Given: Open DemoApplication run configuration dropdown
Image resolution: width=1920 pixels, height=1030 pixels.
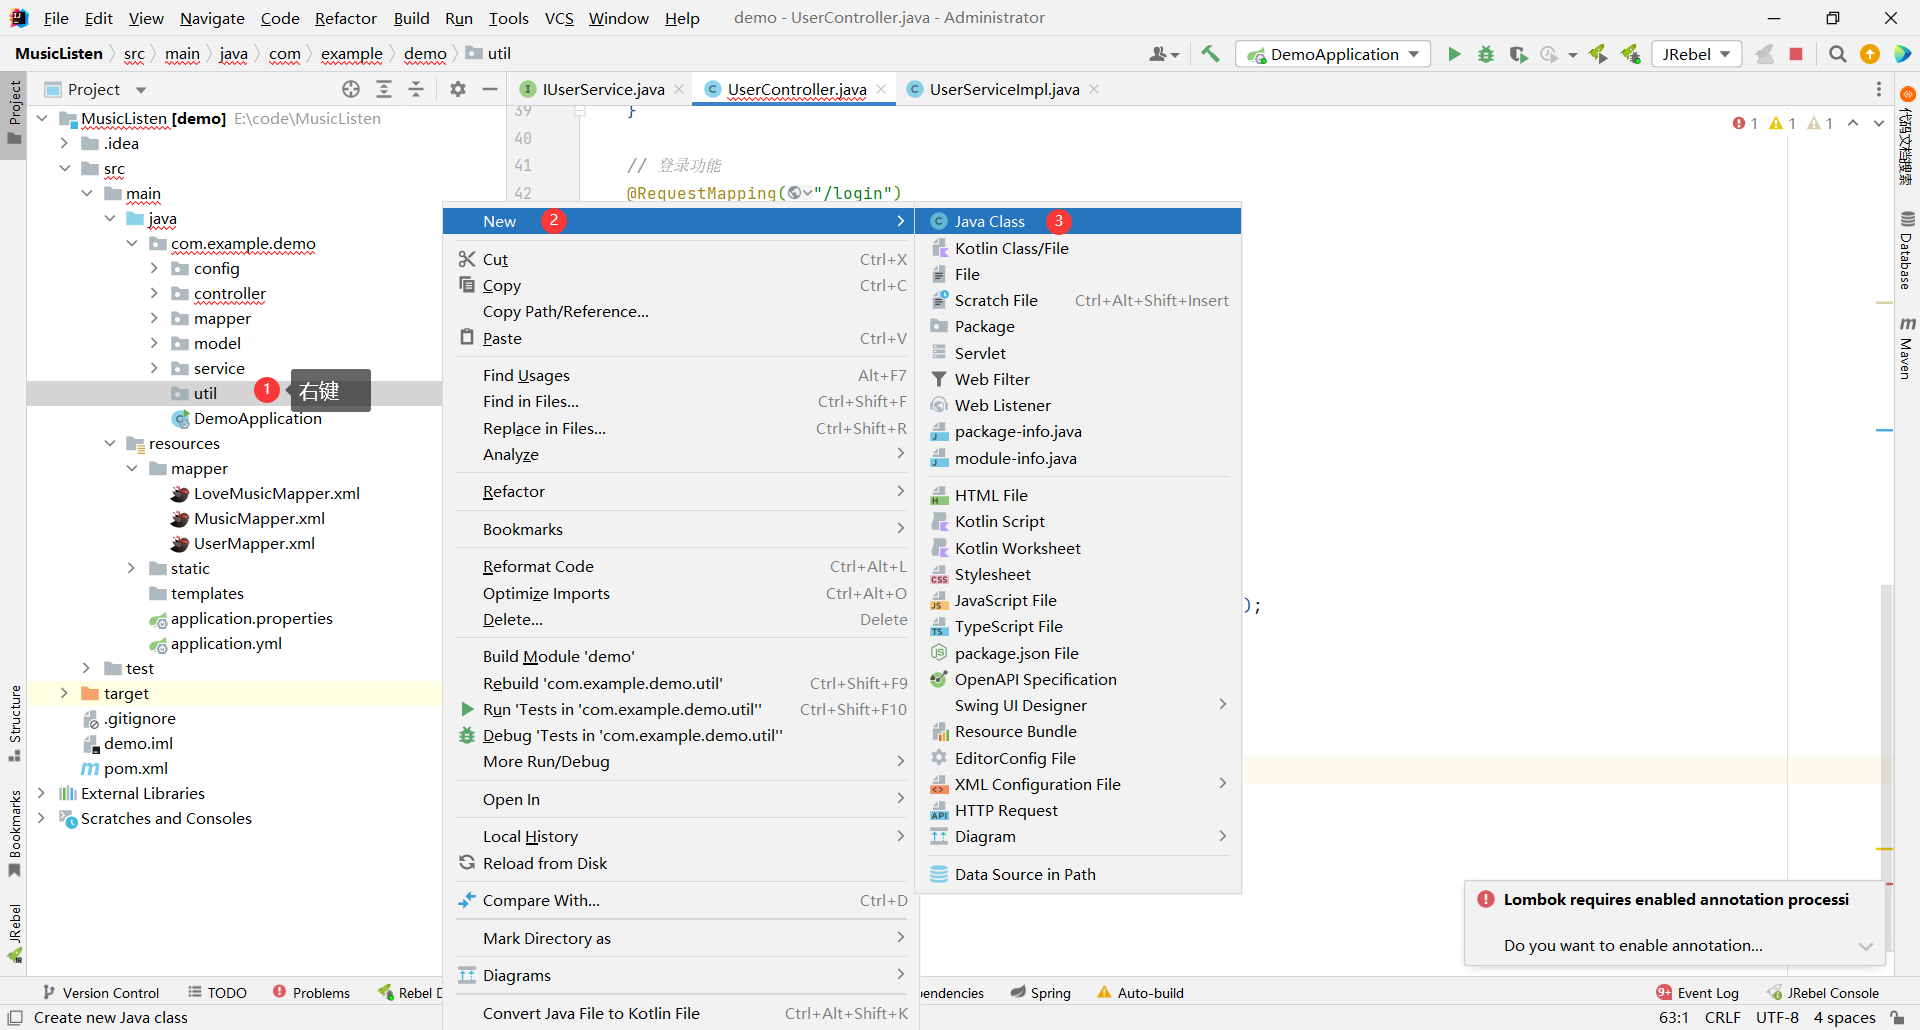Looking at the screenshot, I should (x=1333, y=54).
